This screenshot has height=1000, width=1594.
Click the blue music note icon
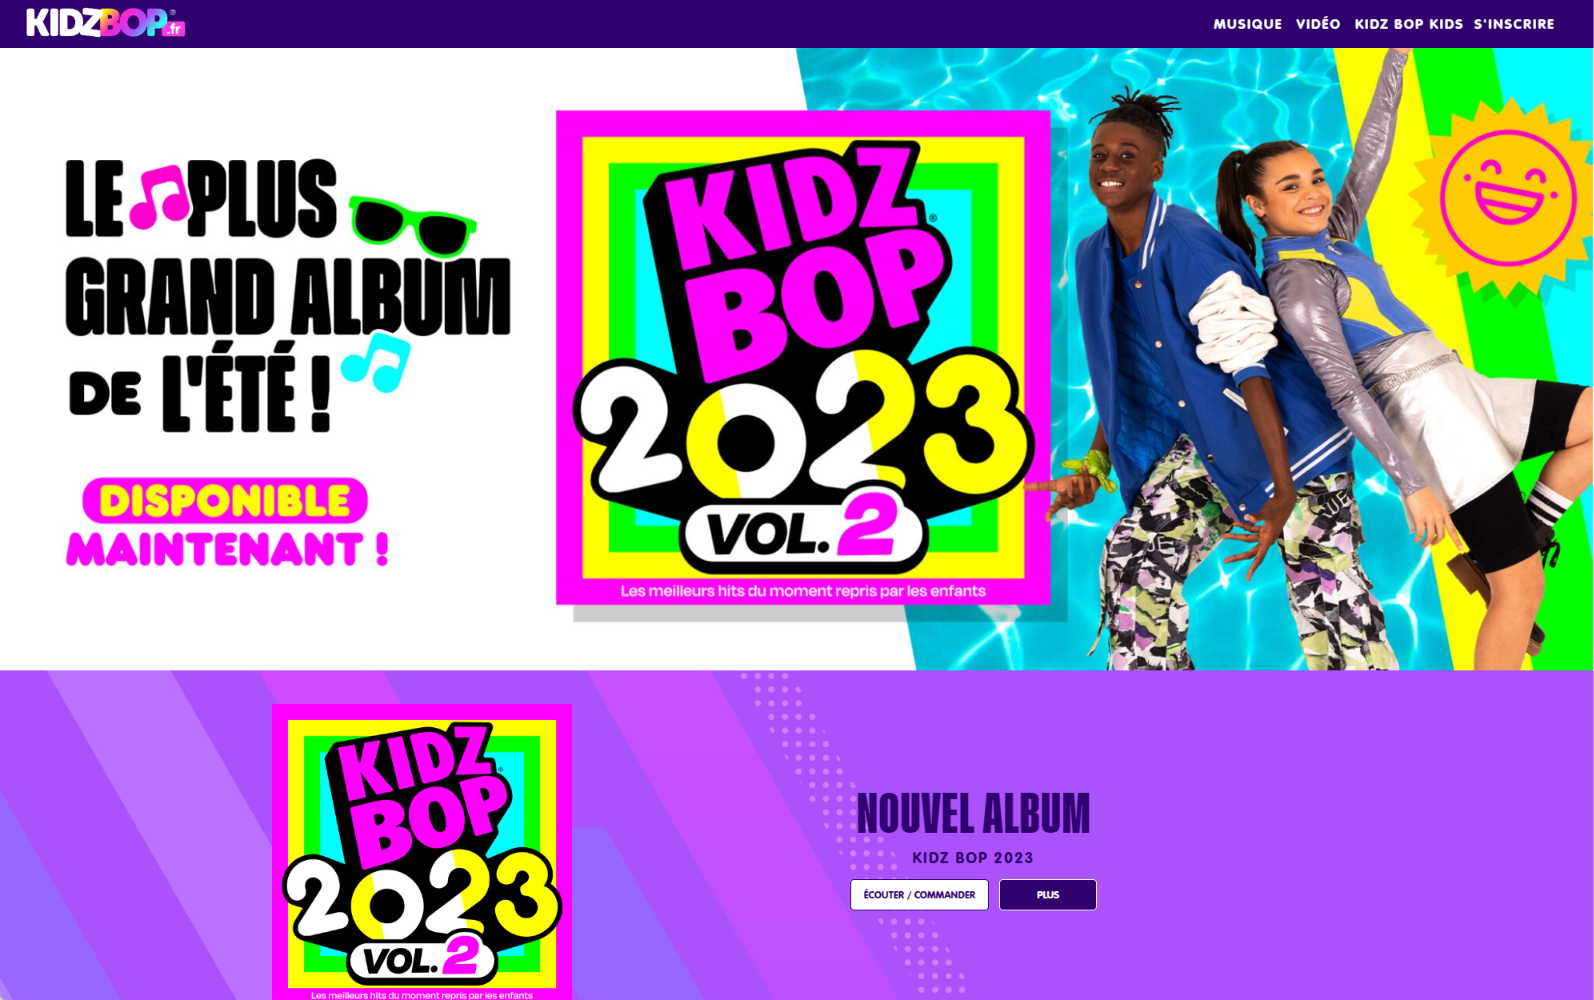(x=376, y=361)
